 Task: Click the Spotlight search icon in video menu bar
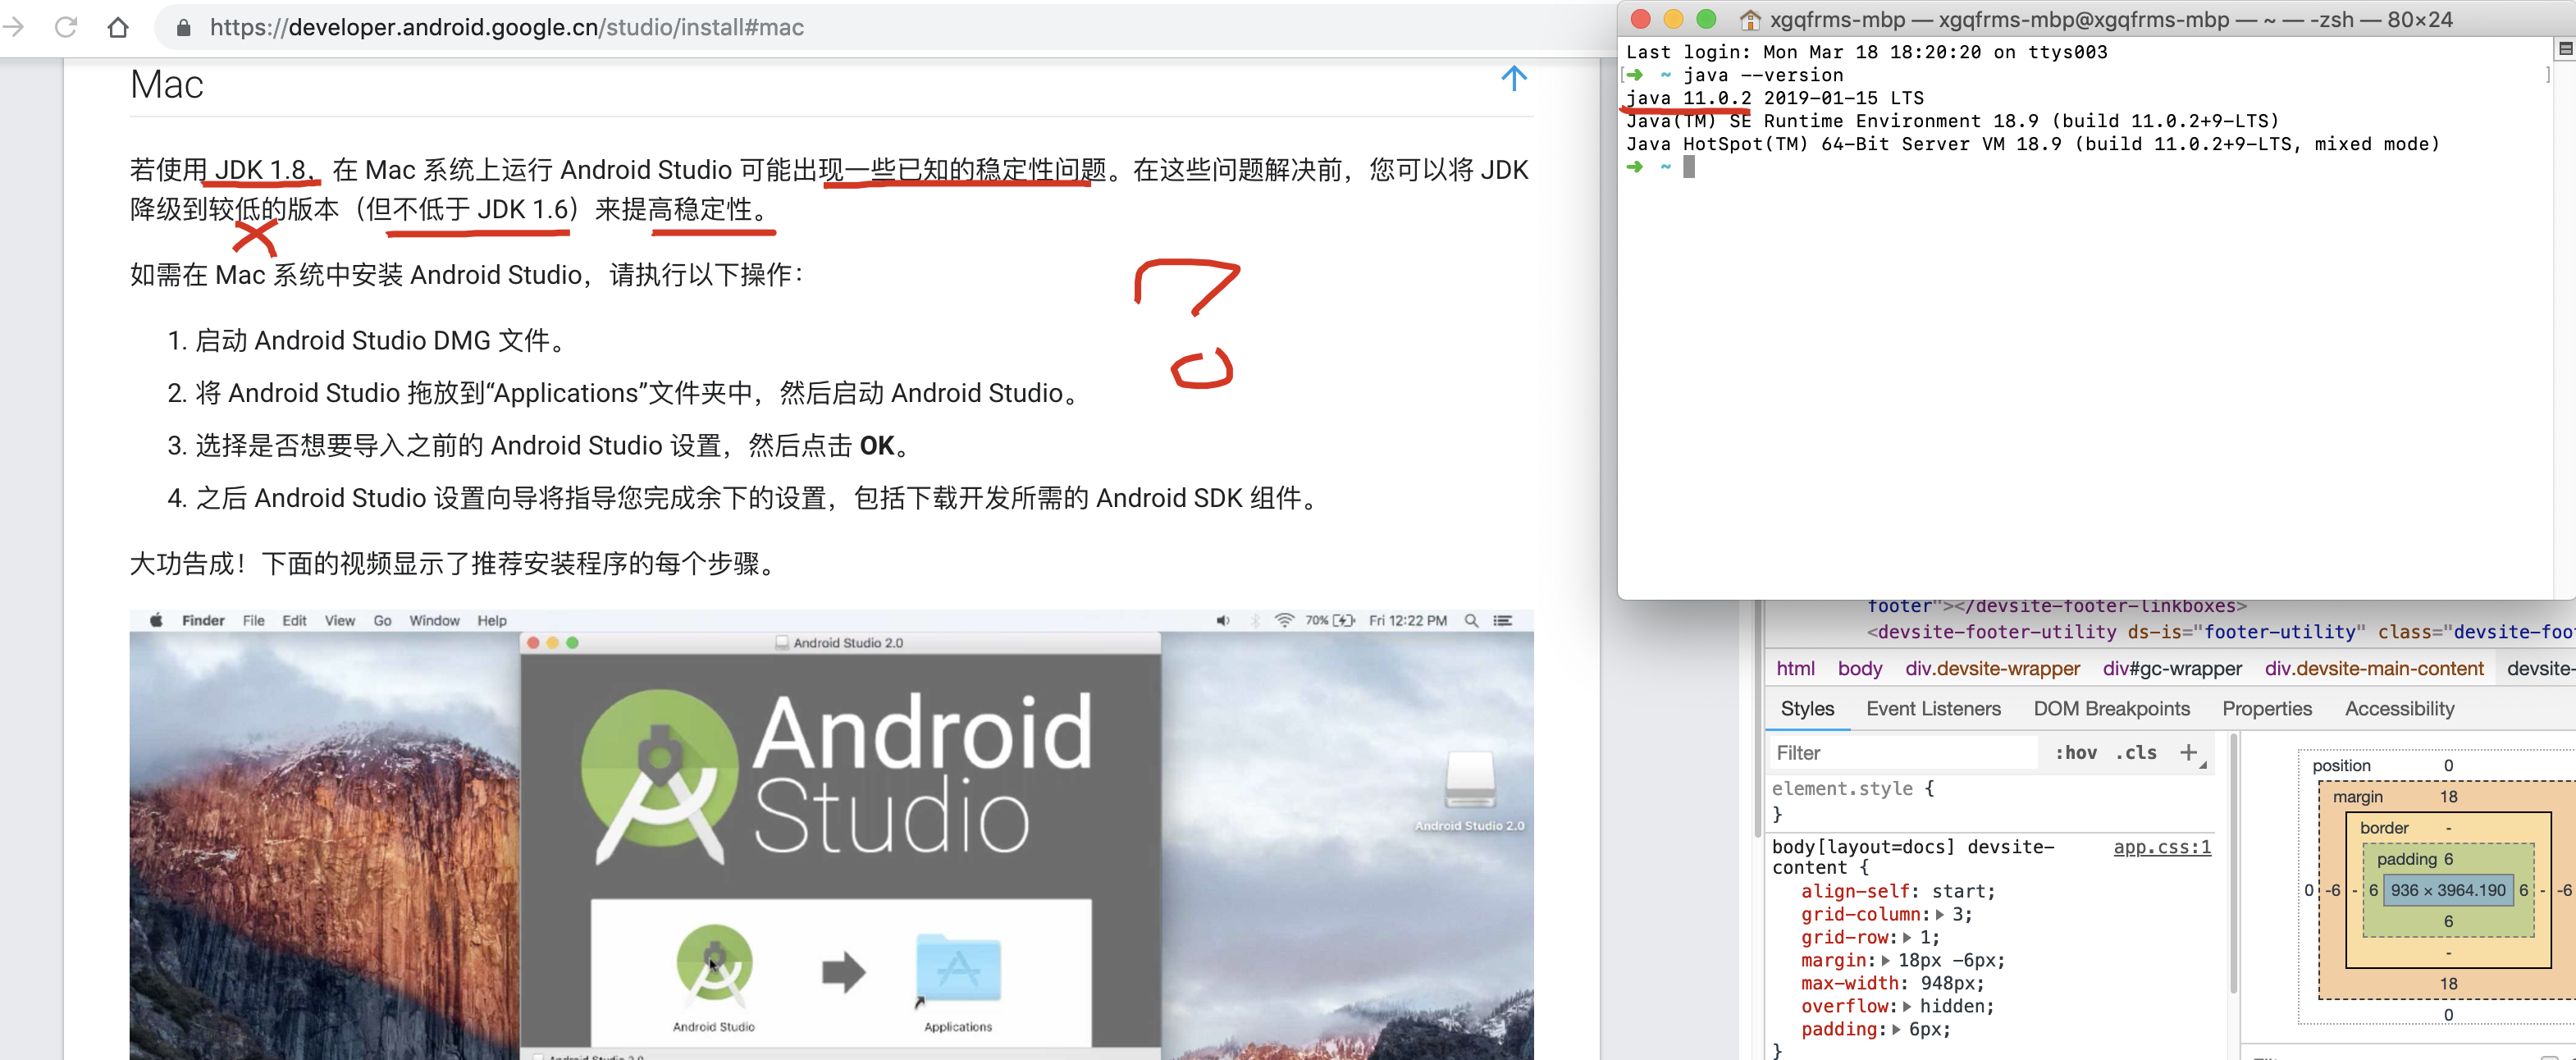click(1471, 620)
